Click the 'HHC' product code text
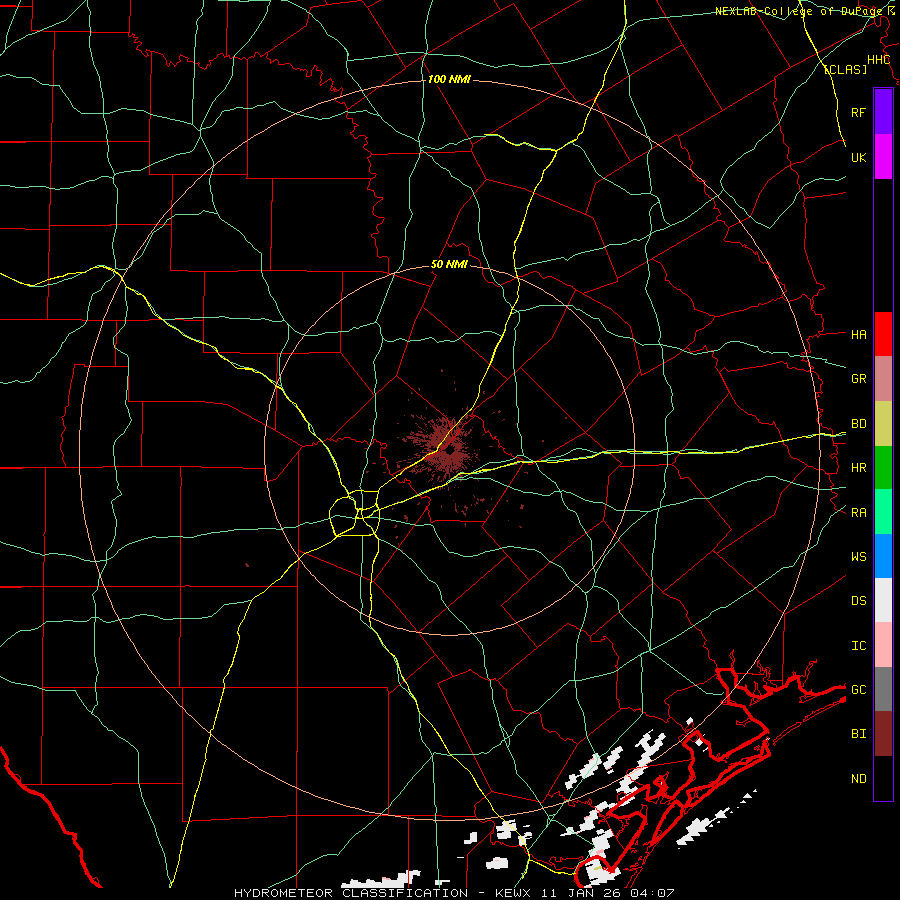The width and height of the screenshot is (900, 900). [x=878, y=60]
